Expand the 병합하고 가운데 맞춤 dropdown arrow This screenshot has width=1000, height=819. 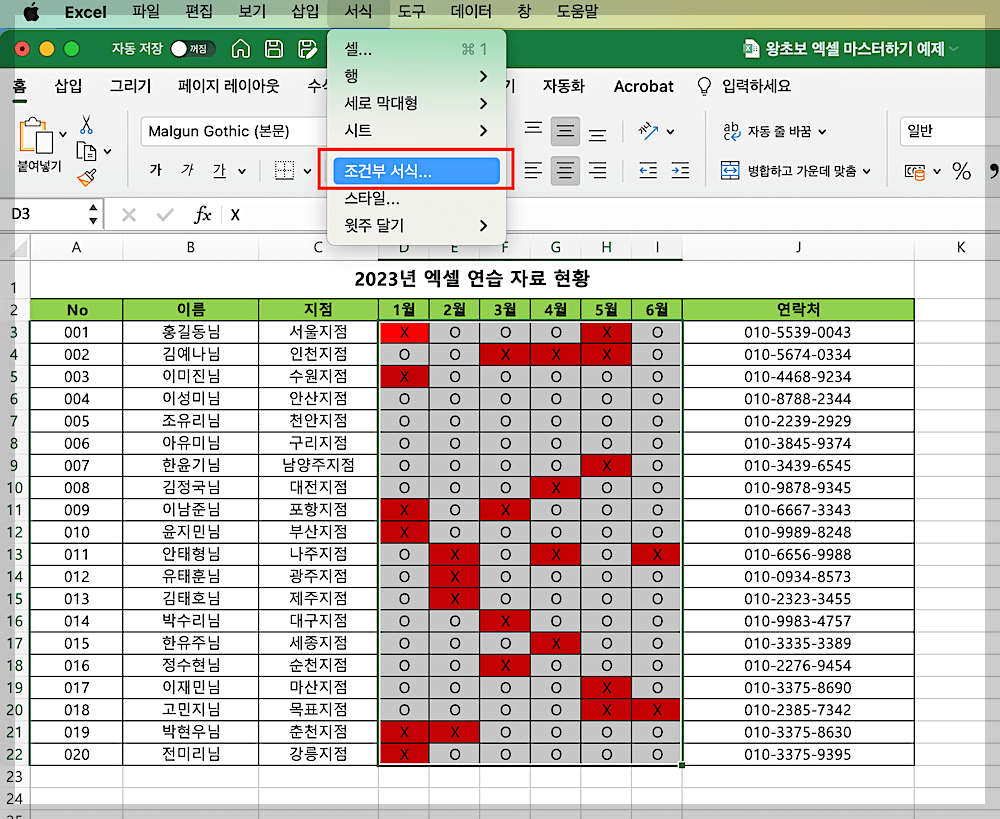click(x=867, y=171)
